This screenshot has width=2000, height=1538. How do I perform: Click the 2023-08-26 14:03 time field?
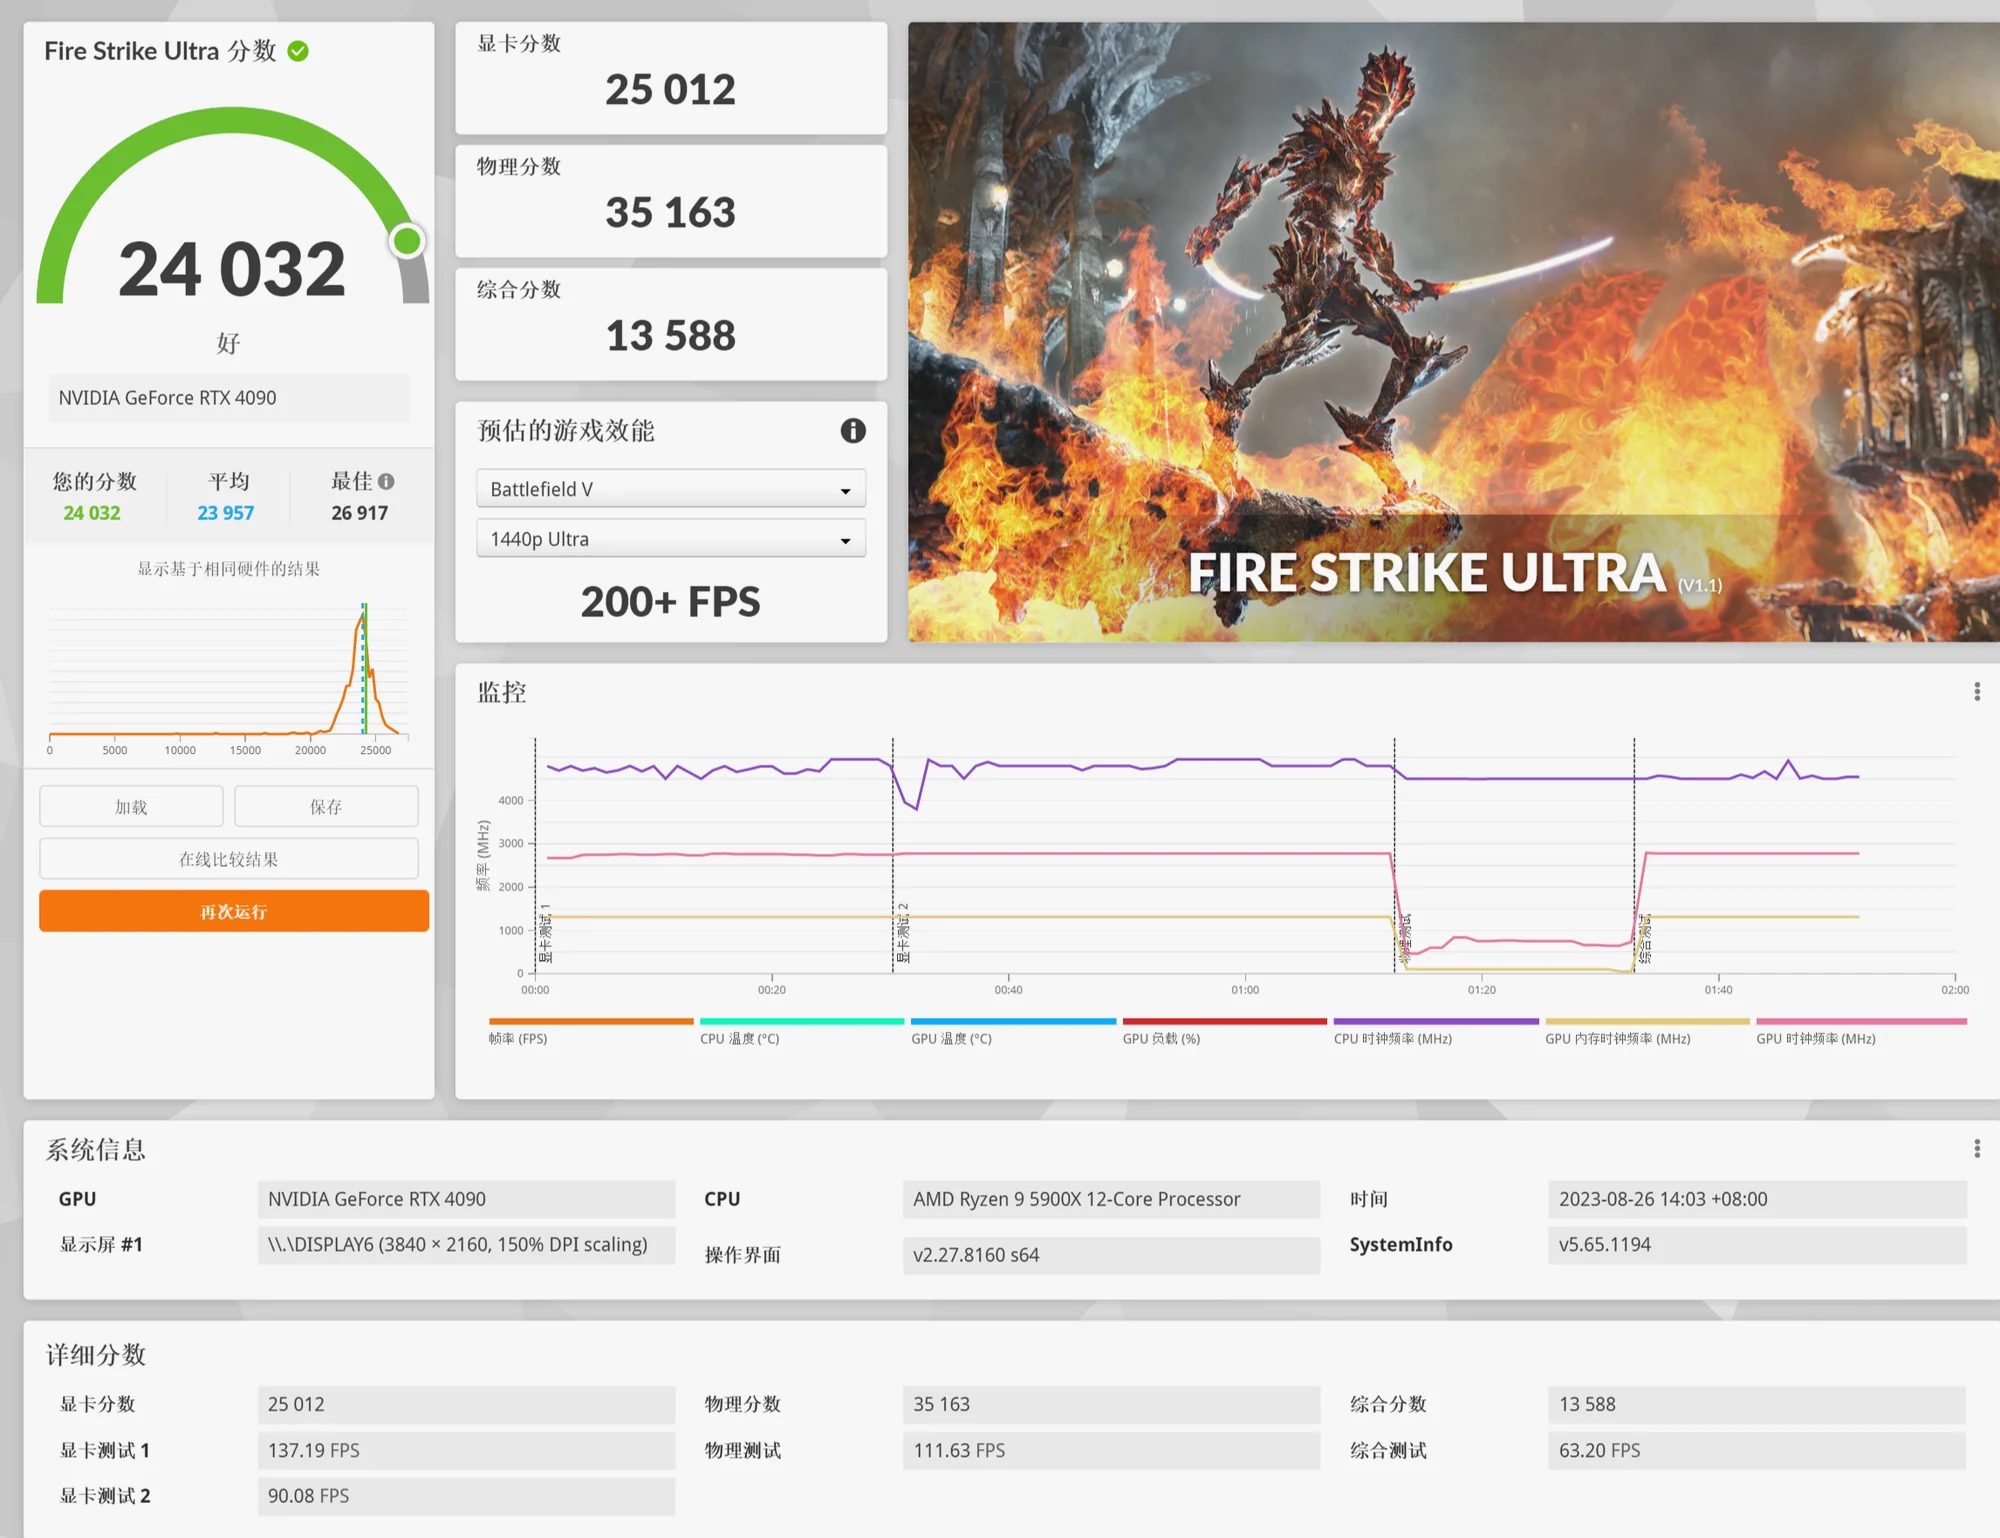point(1757,1199)
